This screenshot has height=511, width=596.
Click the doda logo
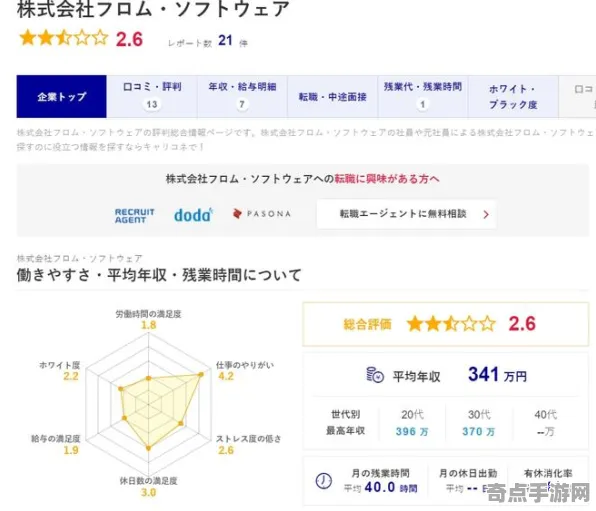tap(193, 215)
